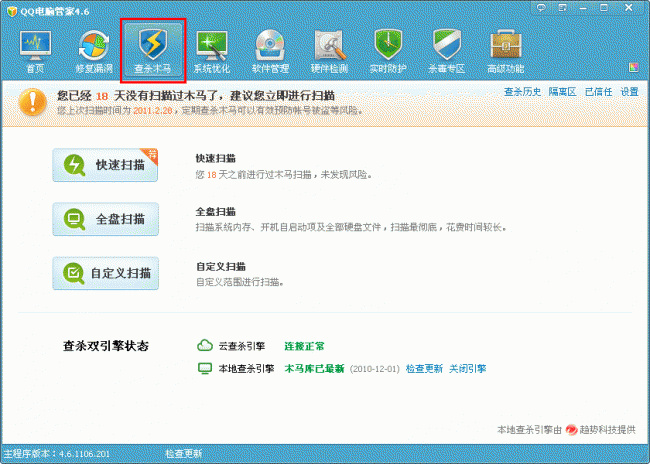Open the 实时防护 real-time protection section

[388, 52]
